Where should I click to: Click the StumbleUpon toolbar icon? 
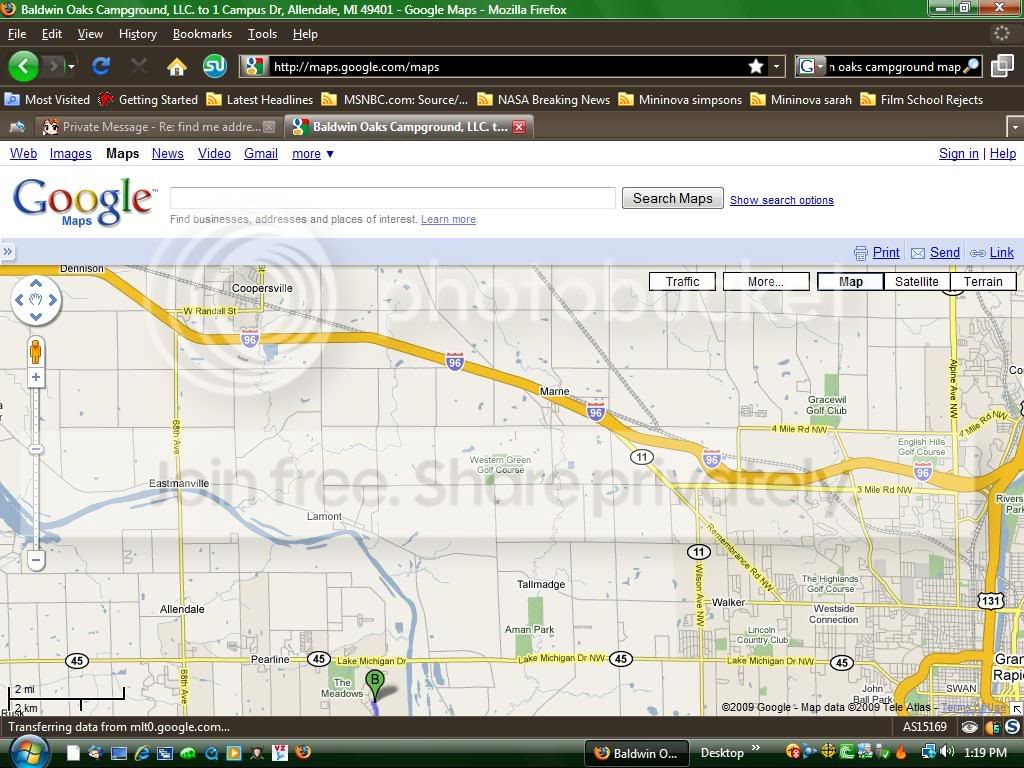tap(214, 65)
